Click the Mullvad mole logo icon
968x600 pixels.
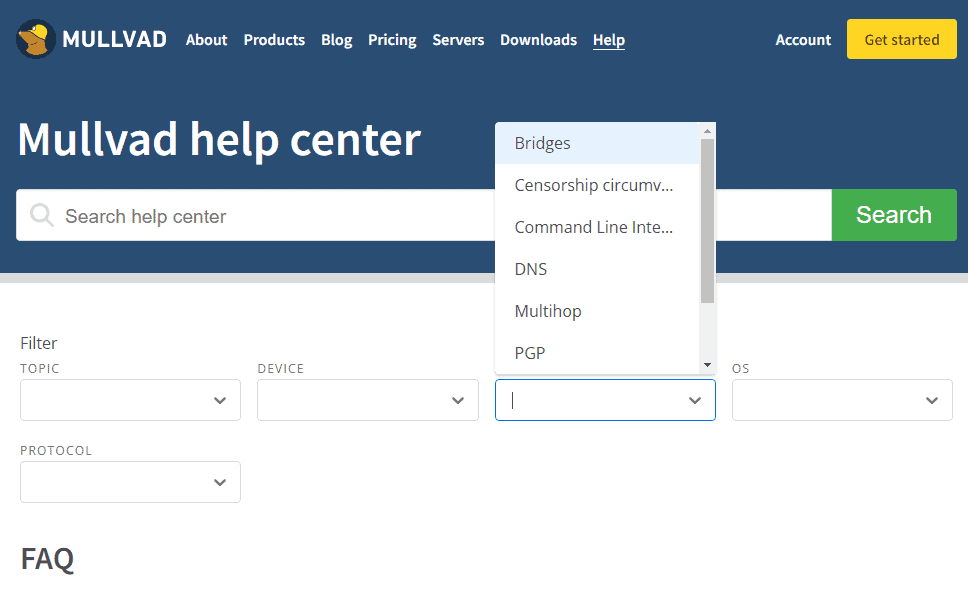[35, 39]
